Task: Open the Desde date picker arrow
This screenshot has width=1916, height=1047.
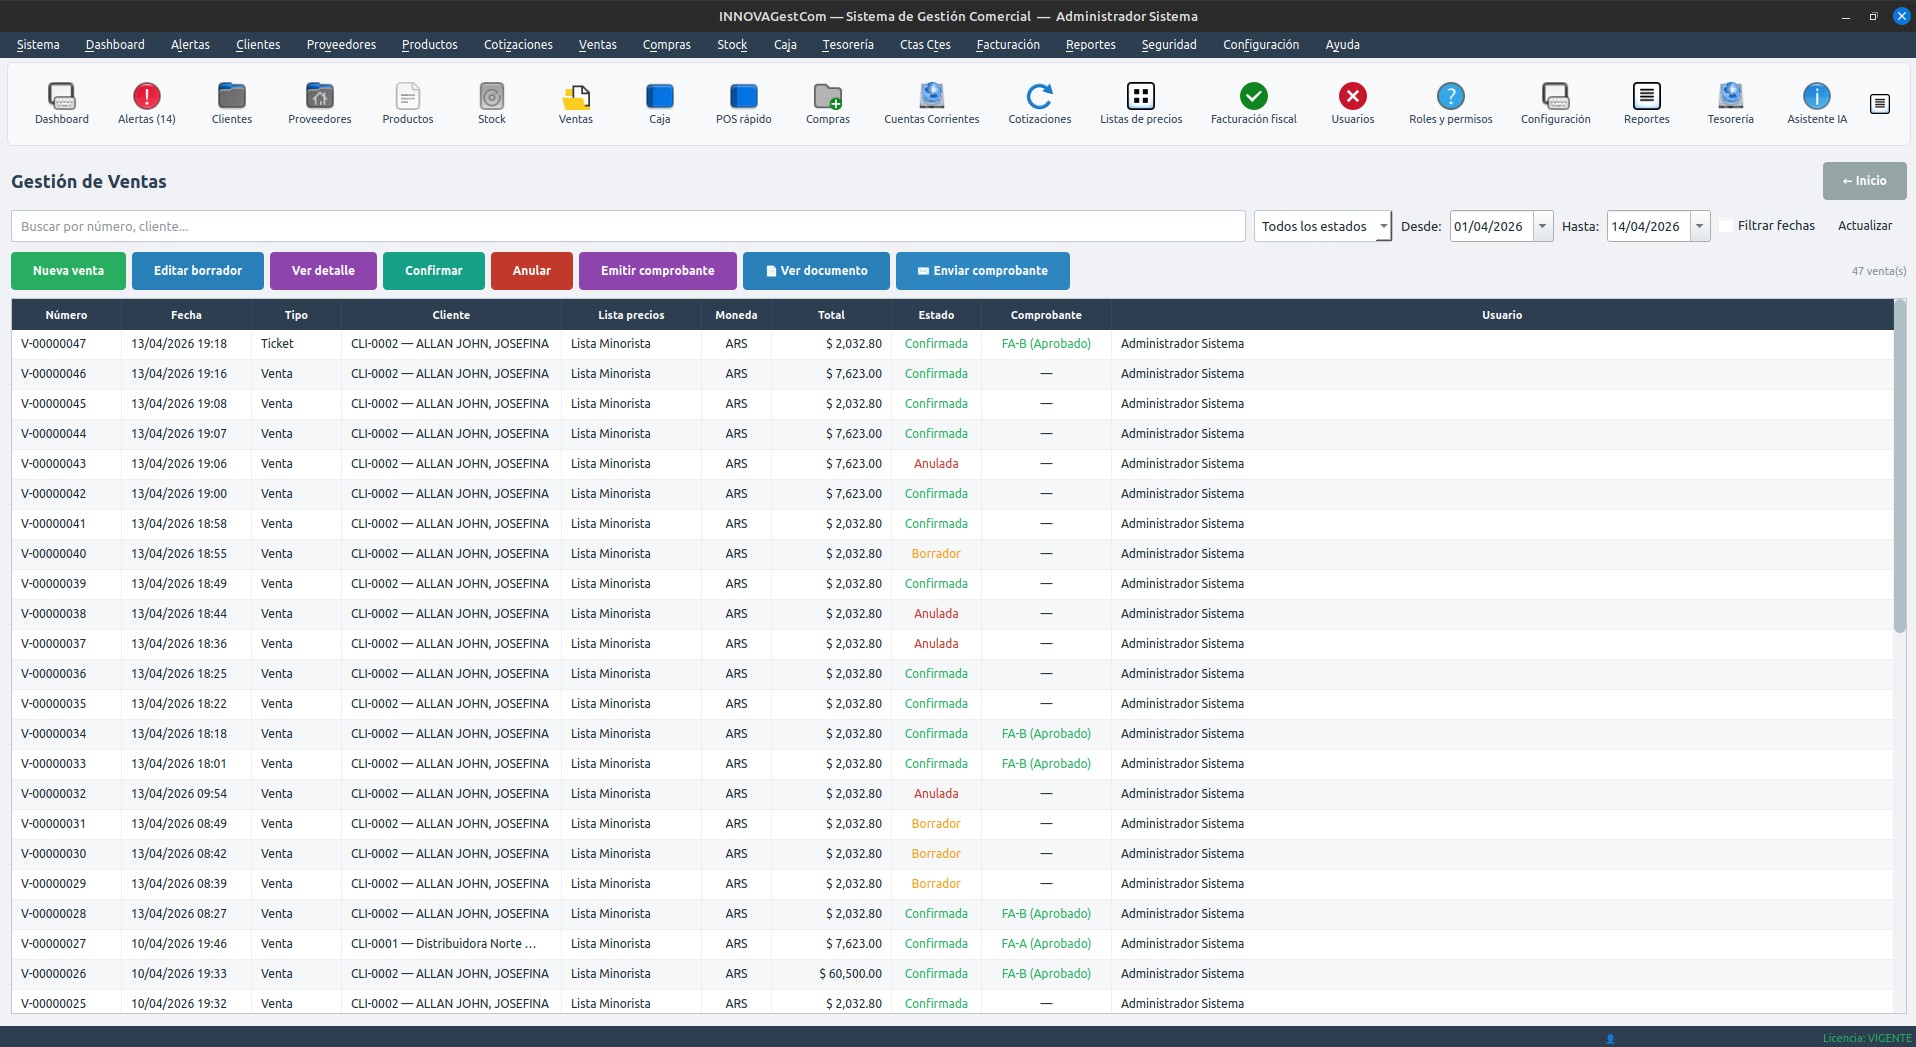Action: tap(1542, 226)
